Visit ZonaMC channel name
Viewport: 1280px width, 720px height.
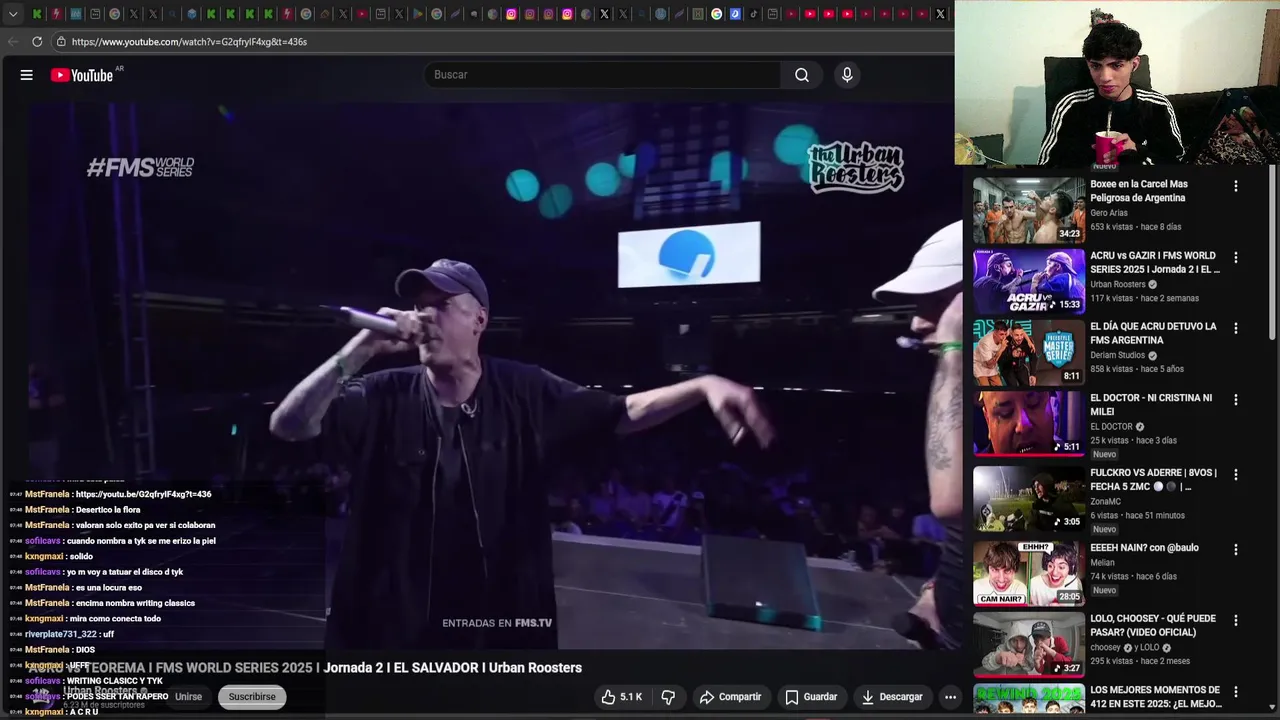[1106, 502]
